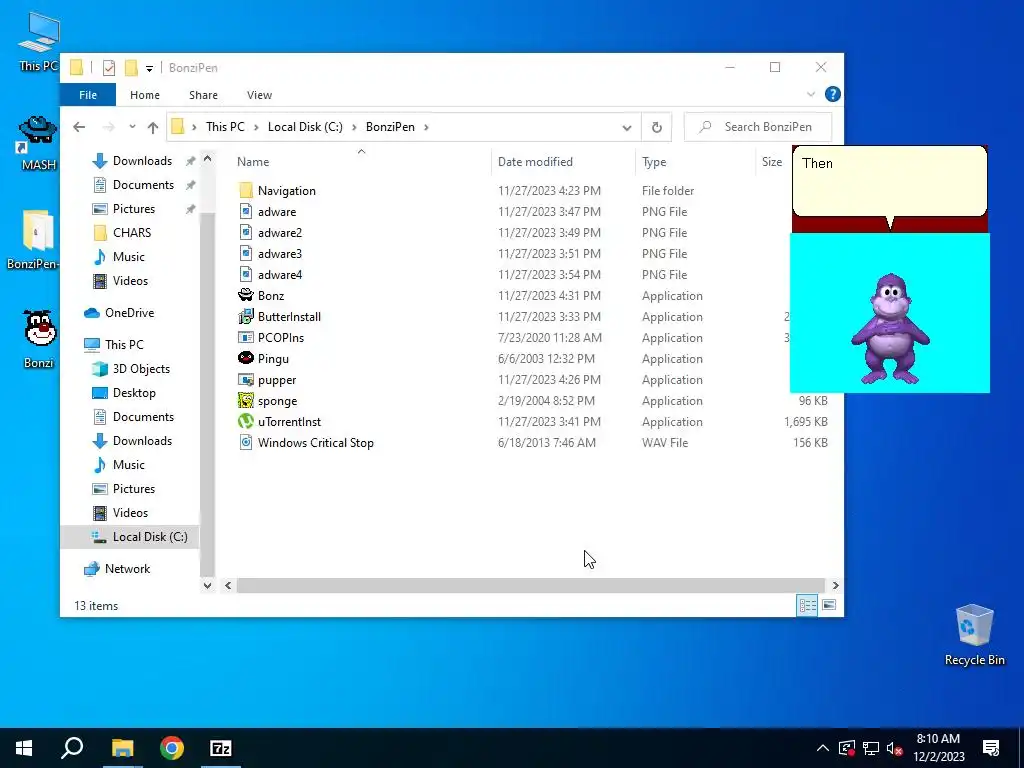
Task: Open Explorer help question mark icon
Action: tap(832, 95)
